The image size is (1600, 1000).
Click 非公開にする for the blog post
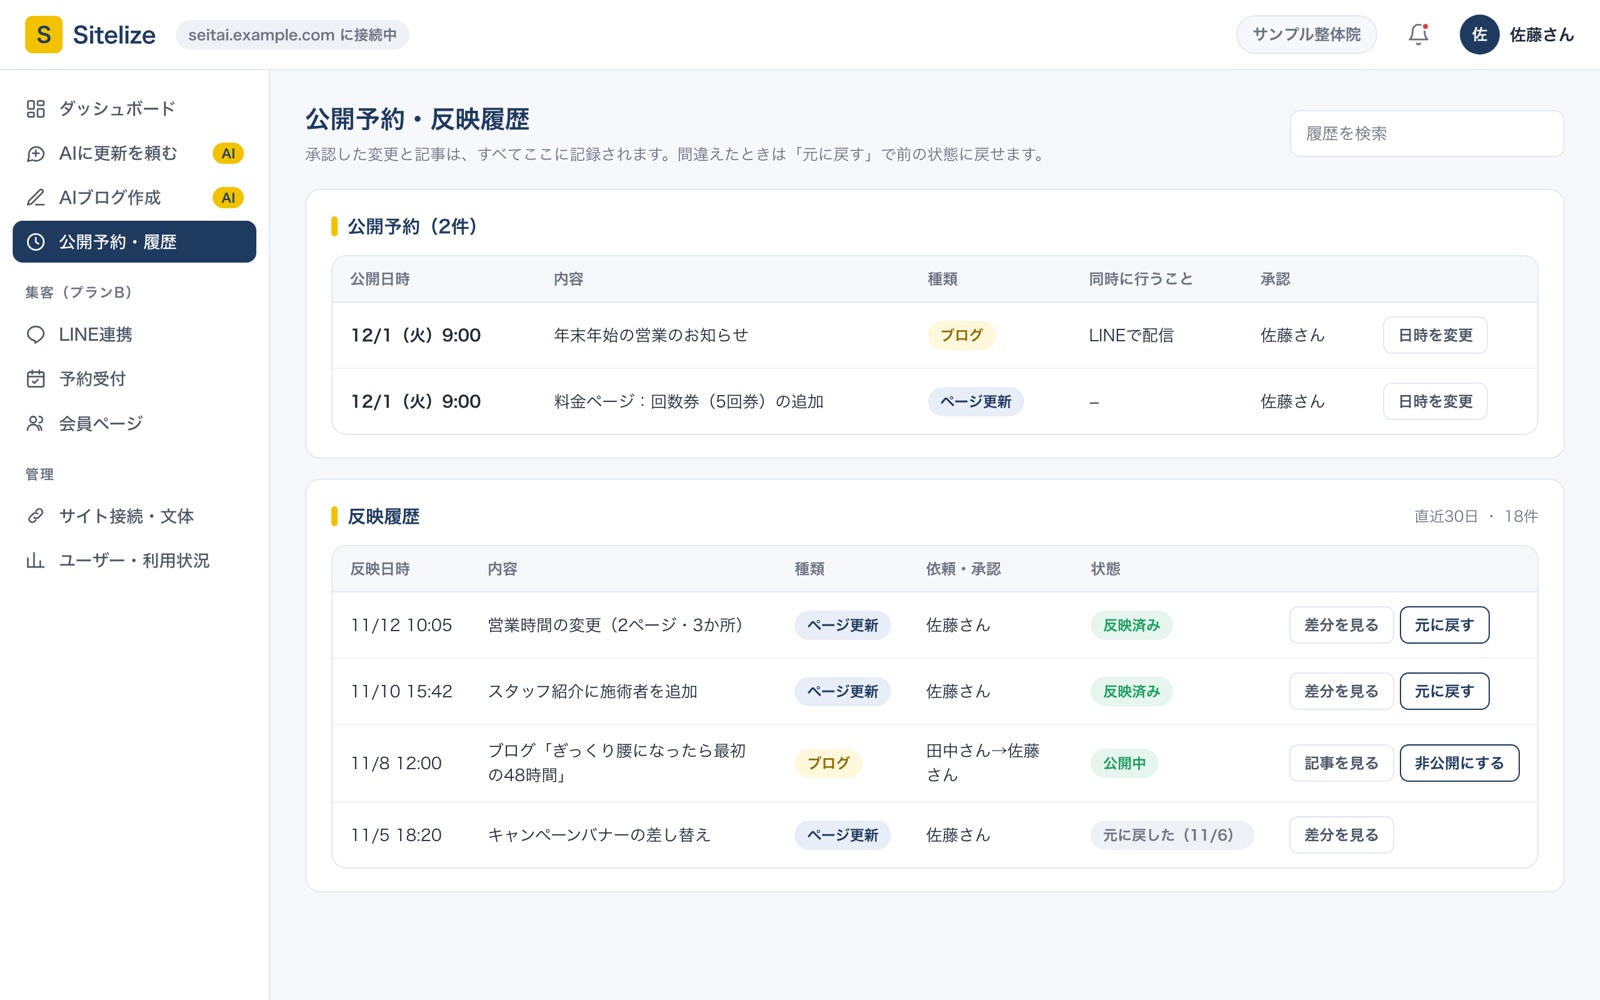click(1459, 763)
